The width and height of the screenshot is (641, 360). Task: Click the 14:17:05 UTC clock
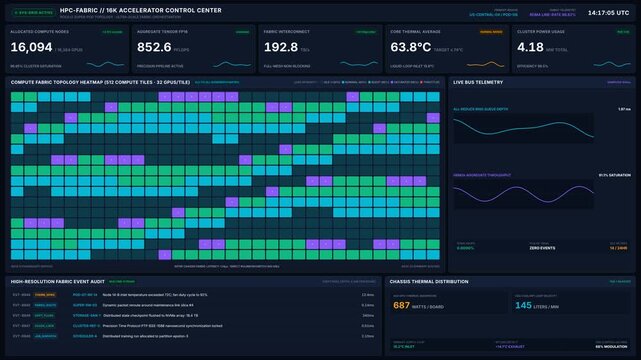click(x=608, y=13)
